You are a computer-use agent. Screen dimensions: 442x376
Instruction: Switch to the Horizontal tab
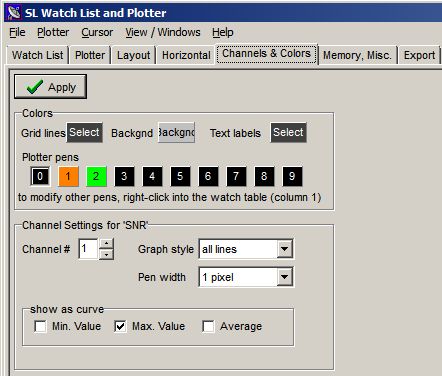186,55
